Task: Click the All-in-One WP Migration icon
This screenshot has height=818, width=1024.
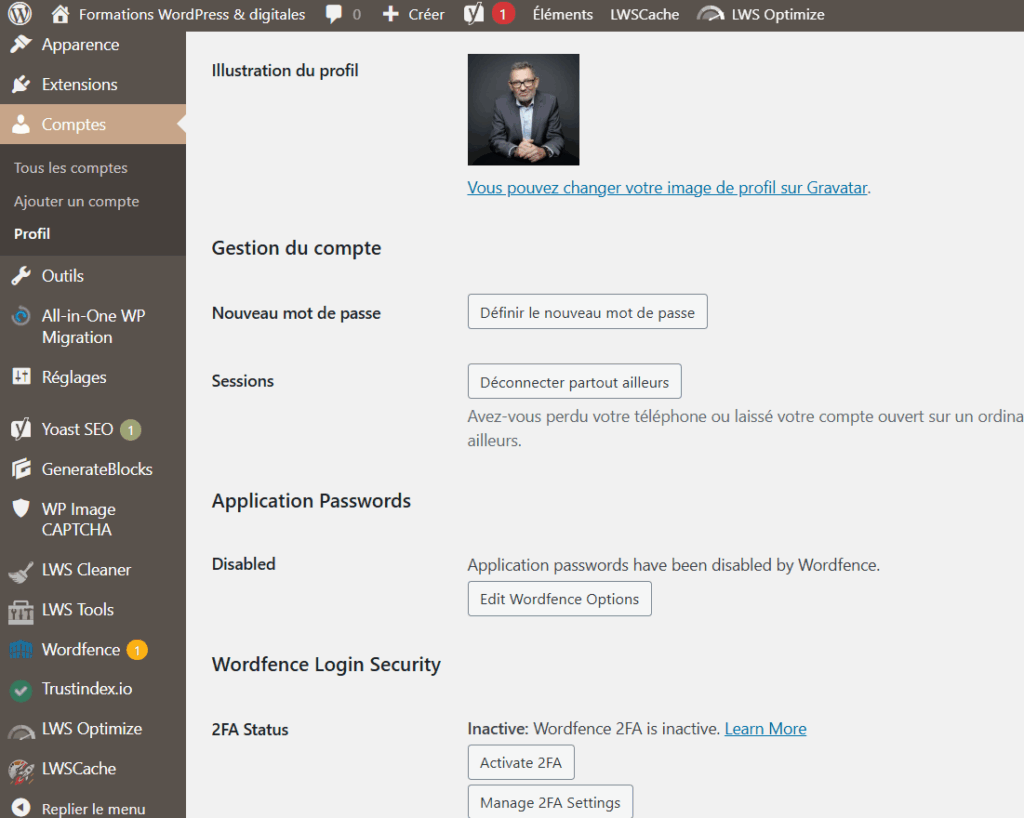Action: 21,317
